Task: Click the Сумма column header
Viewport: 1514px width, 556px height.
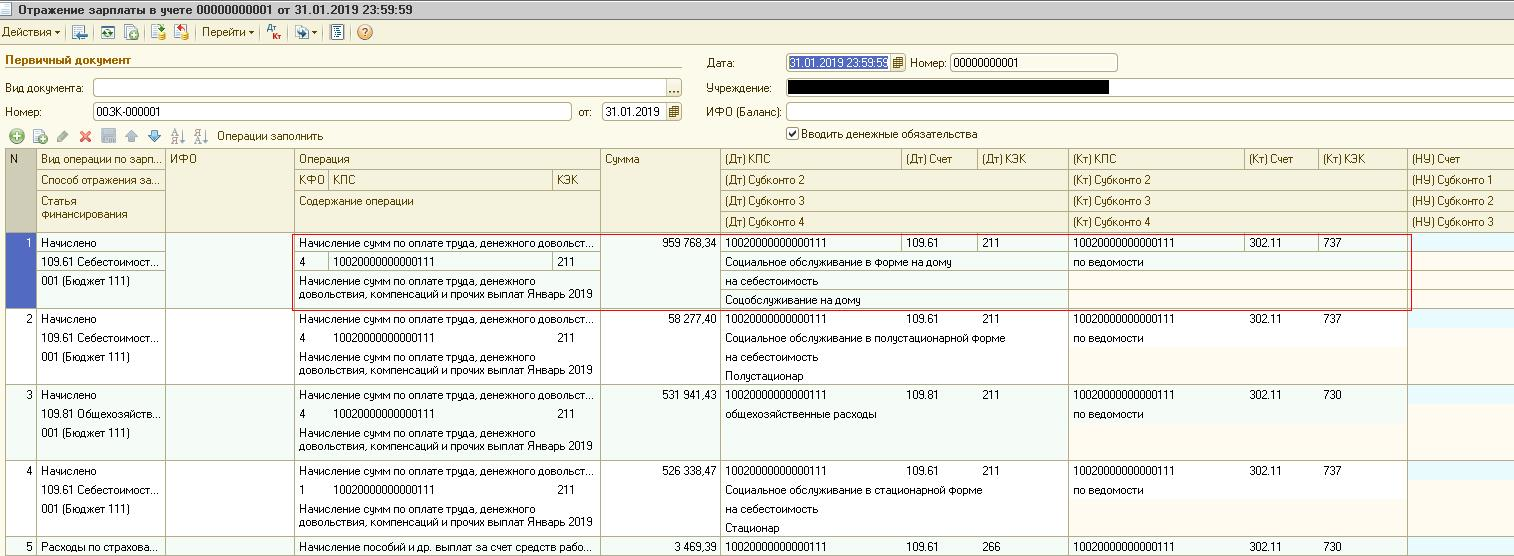Action: (x=660, y=159)
